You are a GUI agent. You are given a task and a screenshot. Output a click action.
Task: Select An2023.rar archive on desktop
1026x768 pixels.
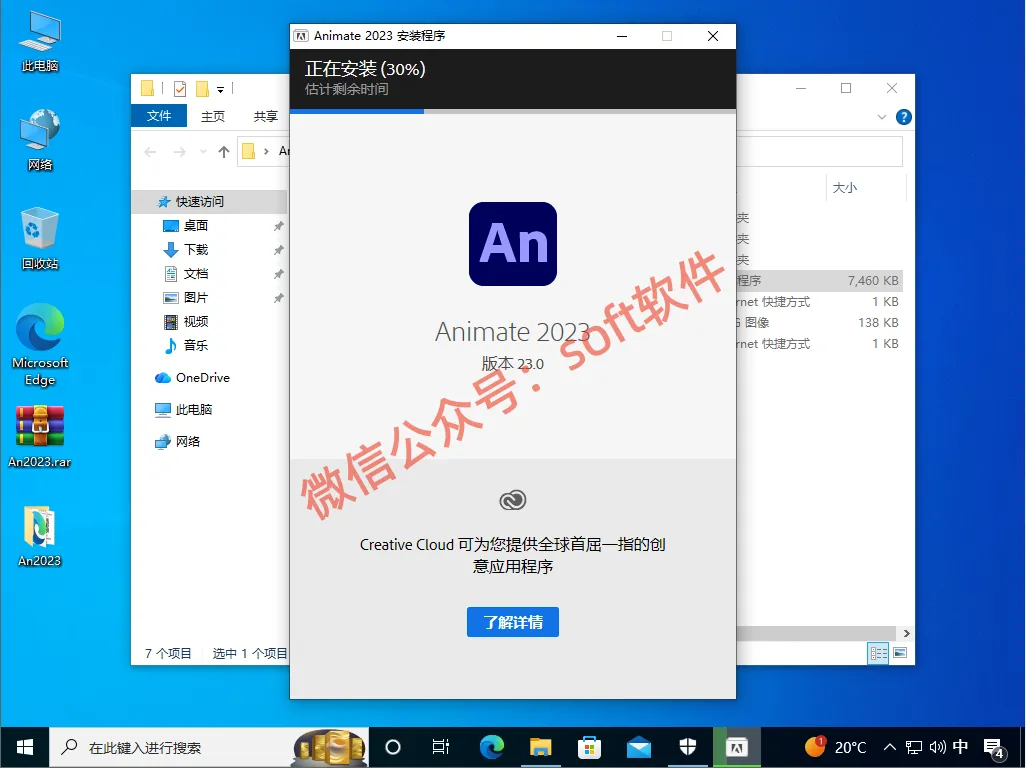click(x=40, y=436)
